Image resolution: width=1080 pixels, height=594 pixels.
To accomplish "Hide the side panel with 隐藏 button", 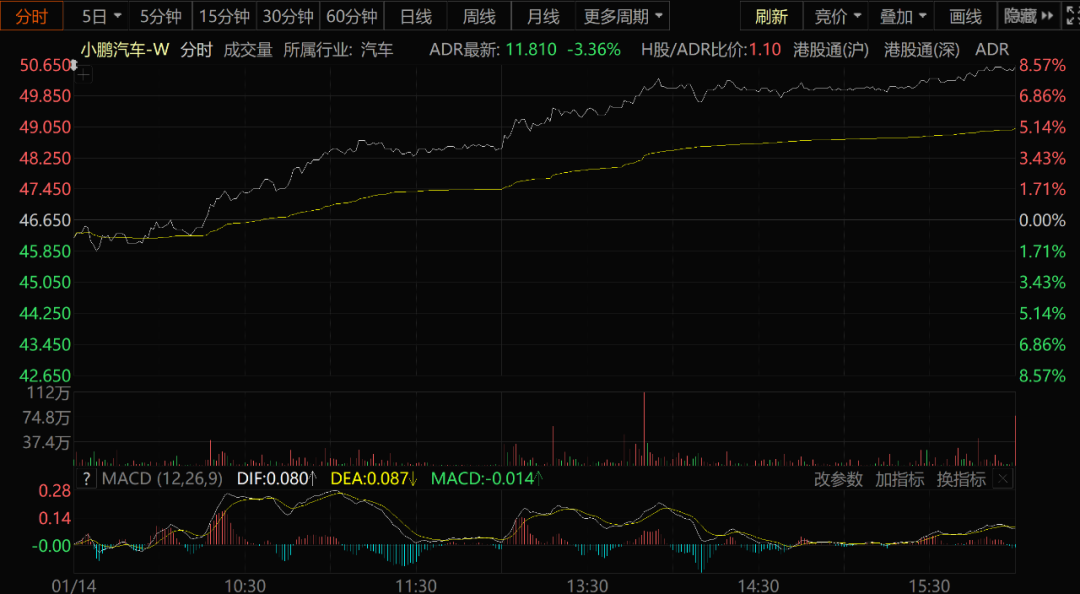I will pos(1029,16).
